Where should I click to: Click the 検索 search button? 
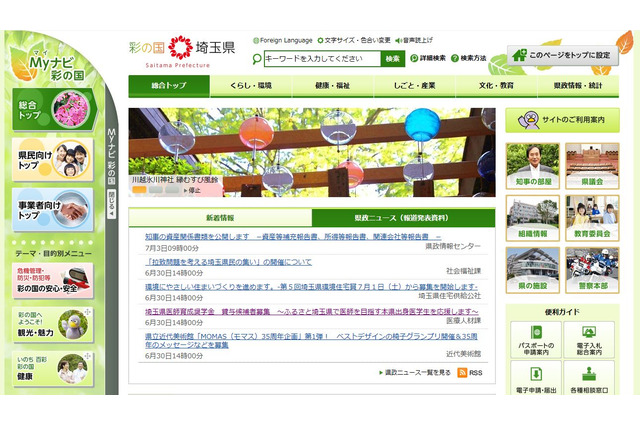tap(393, 59)
